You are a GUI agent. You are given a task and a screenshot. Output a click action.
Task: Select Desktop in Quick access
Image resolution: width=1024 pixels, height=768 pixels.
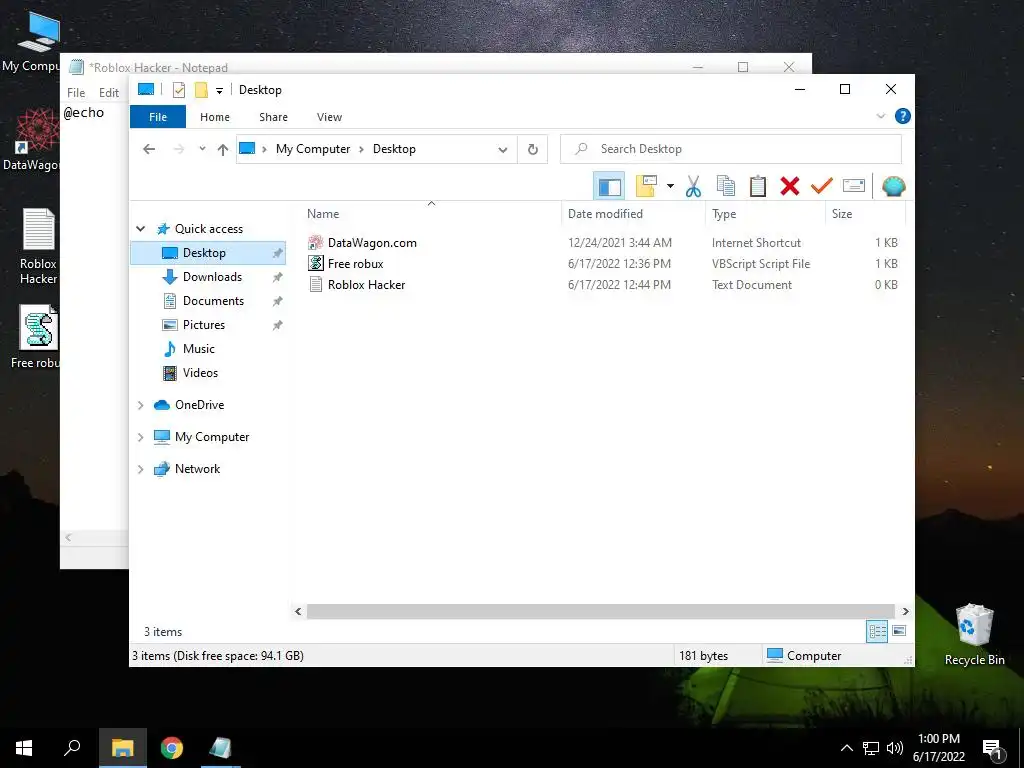point(208,253)
